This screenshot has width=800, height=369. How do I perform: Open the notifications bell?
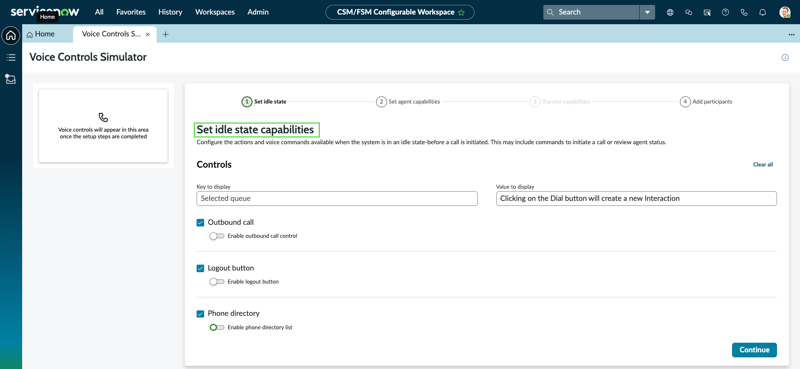click(x=763, y=12)
